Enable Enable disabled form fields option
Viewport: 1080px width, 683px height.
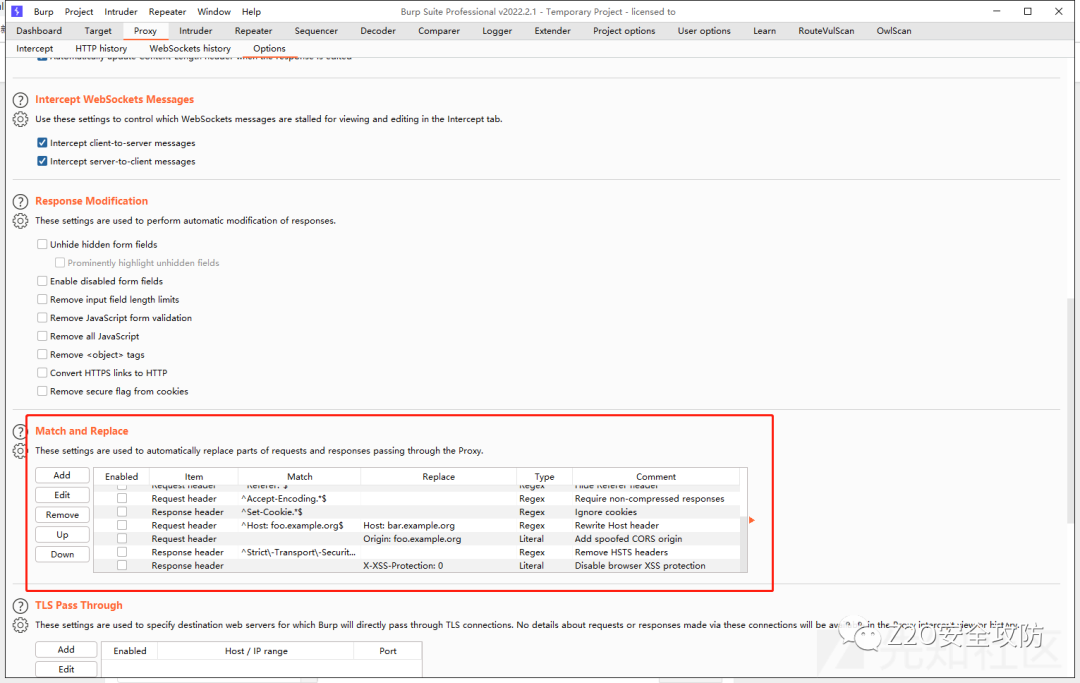pos(42,281)
